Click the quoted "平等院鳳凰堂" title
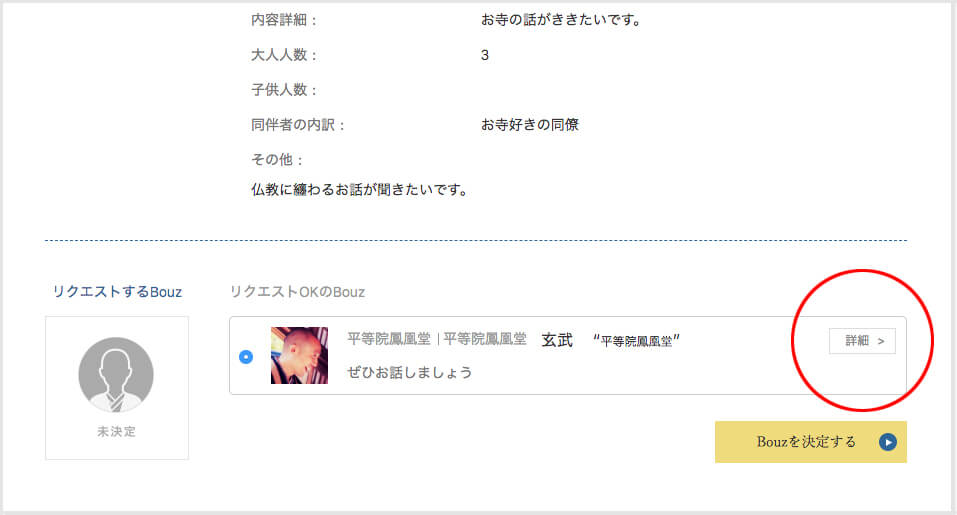This screenshot has width=957, height=515. pos(636,340)
